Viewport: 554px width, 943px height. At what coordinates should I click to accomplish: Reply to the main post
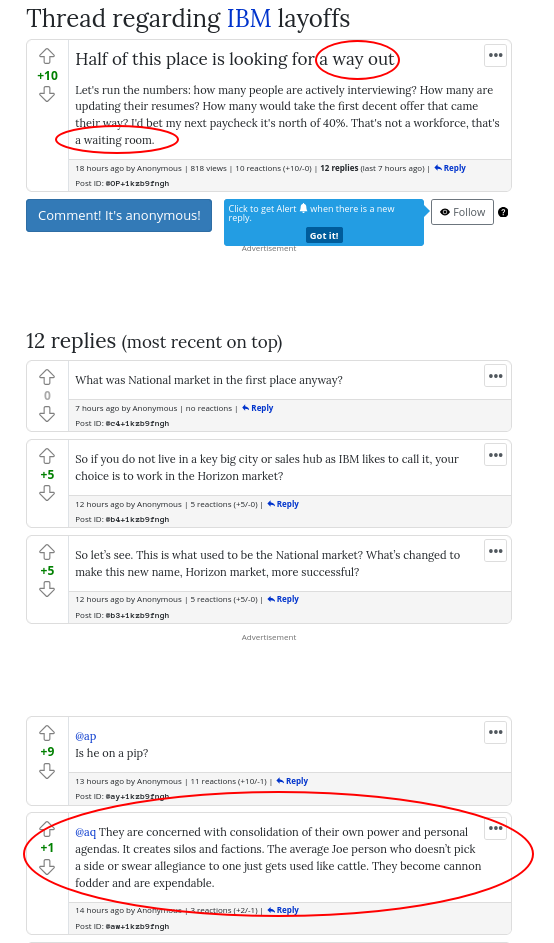tap(450, 168)
